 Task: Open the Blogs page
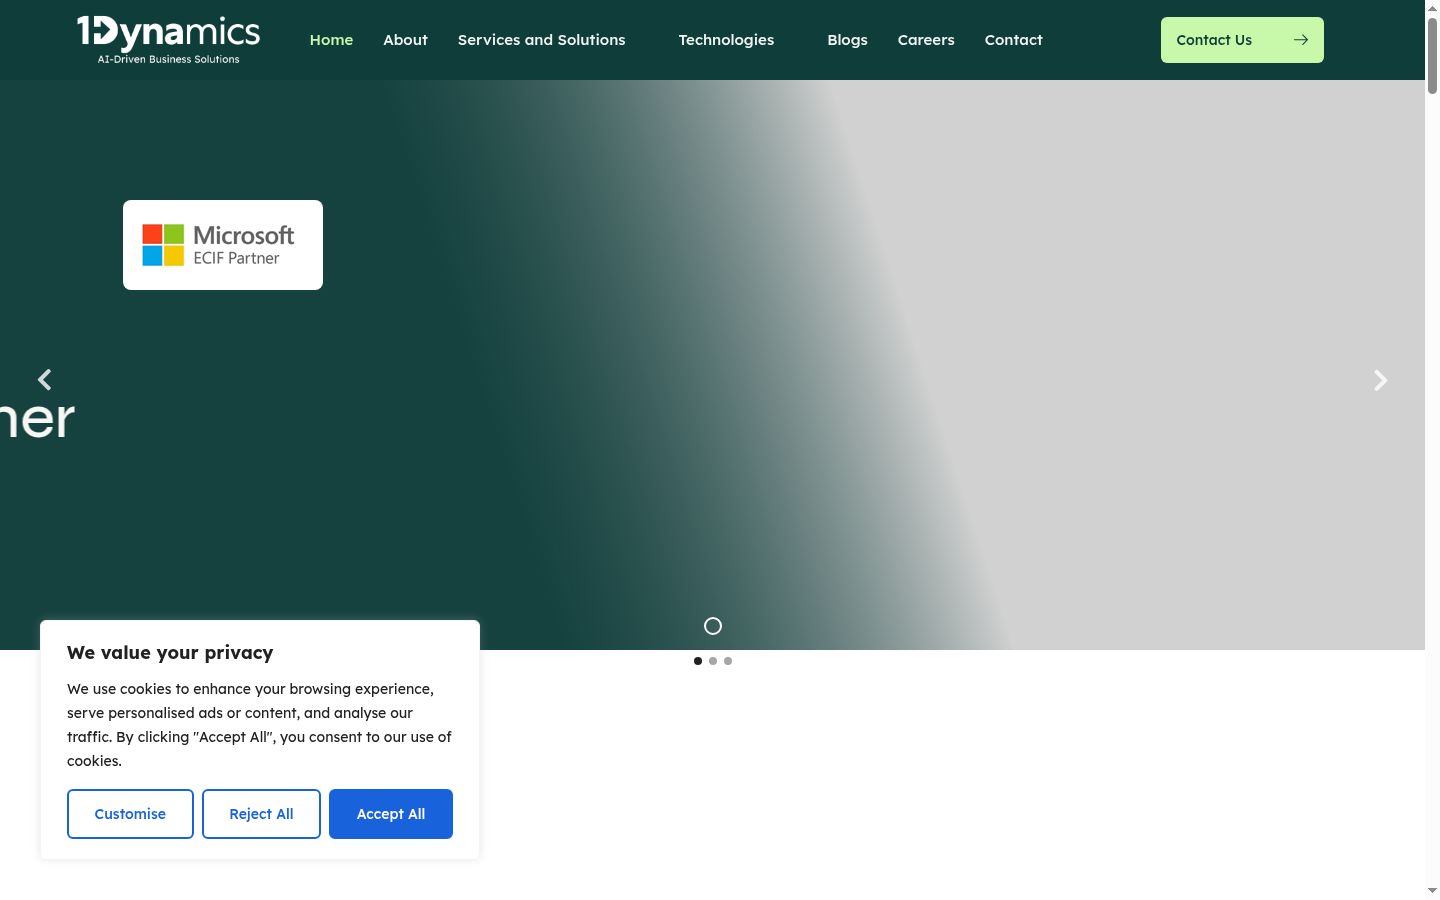click(x=847, y=40)
